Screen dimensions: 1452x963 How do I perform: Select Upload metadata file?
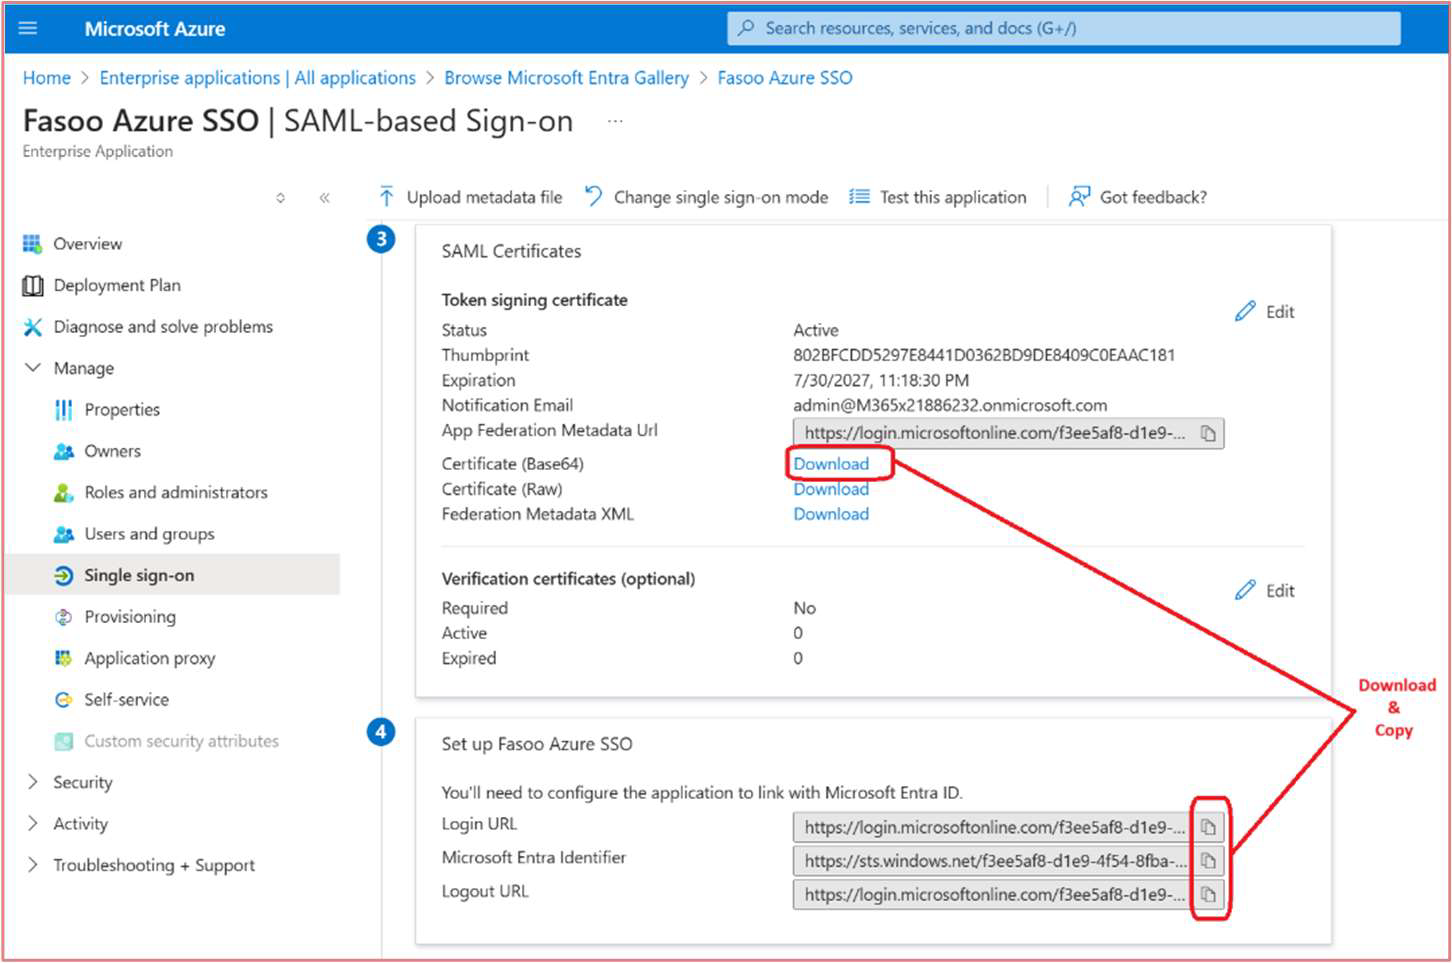click(484, 197)
